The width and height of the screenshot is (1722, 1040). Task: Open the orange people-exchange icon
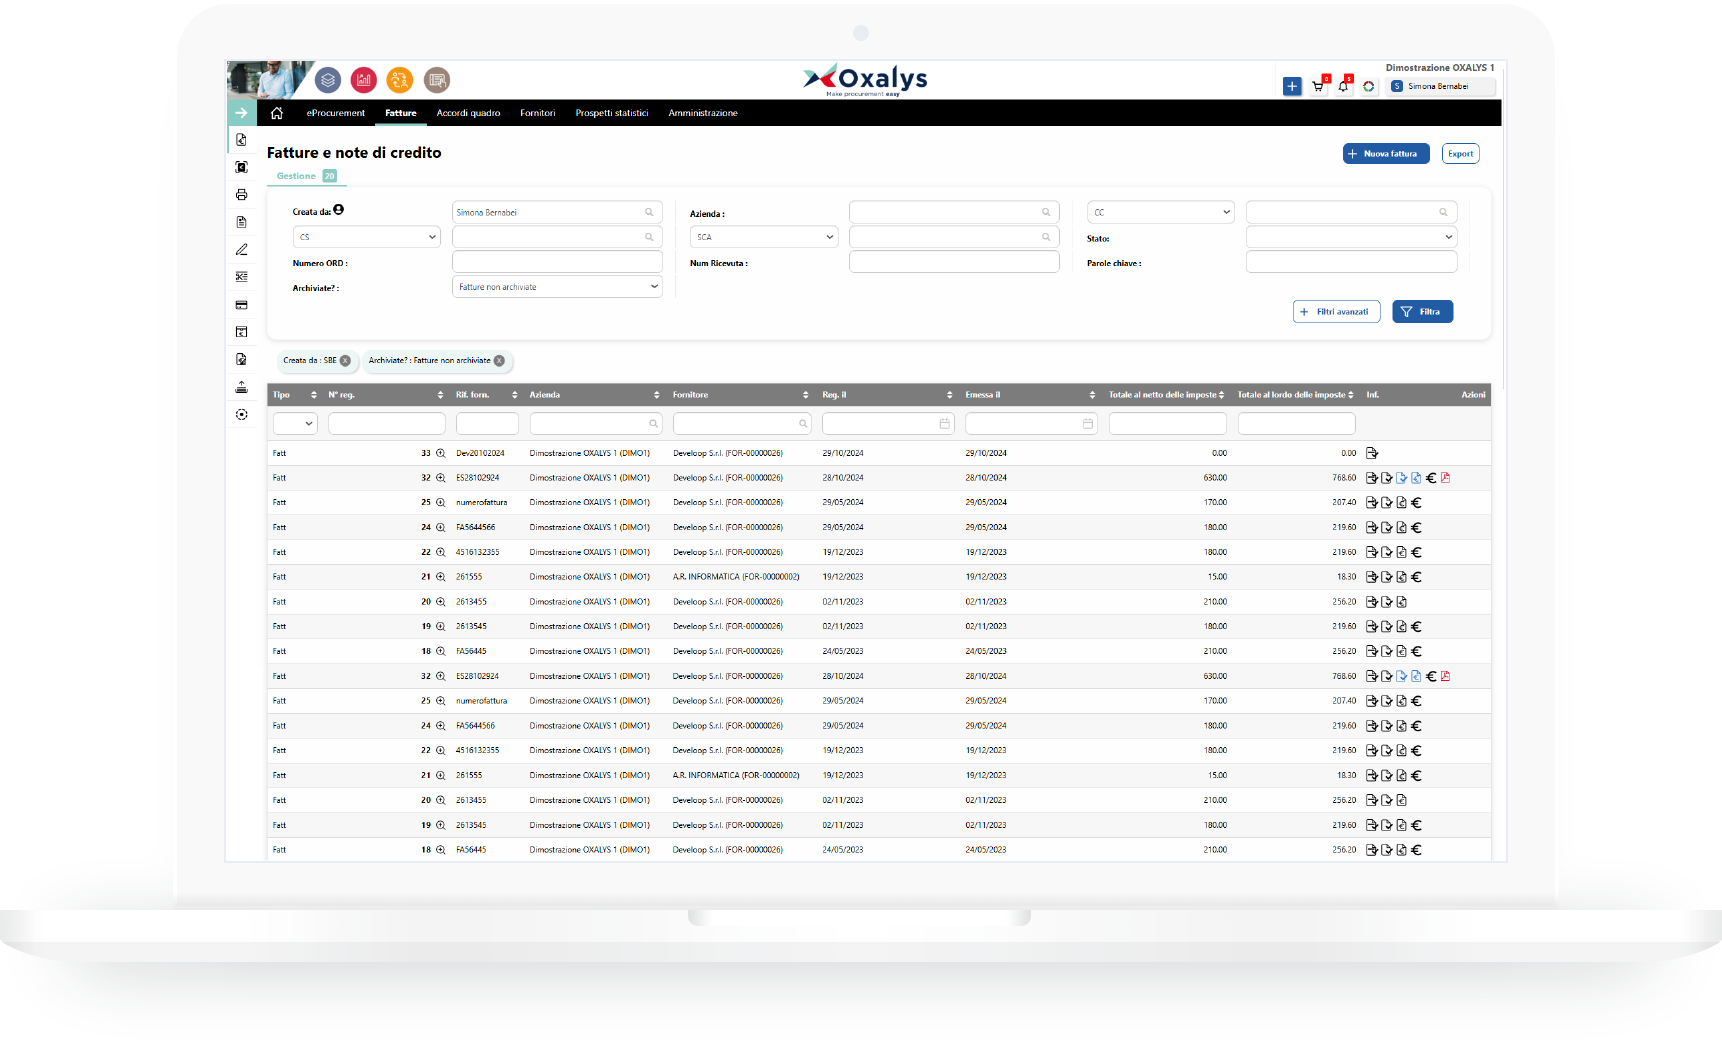coord(400,80)
